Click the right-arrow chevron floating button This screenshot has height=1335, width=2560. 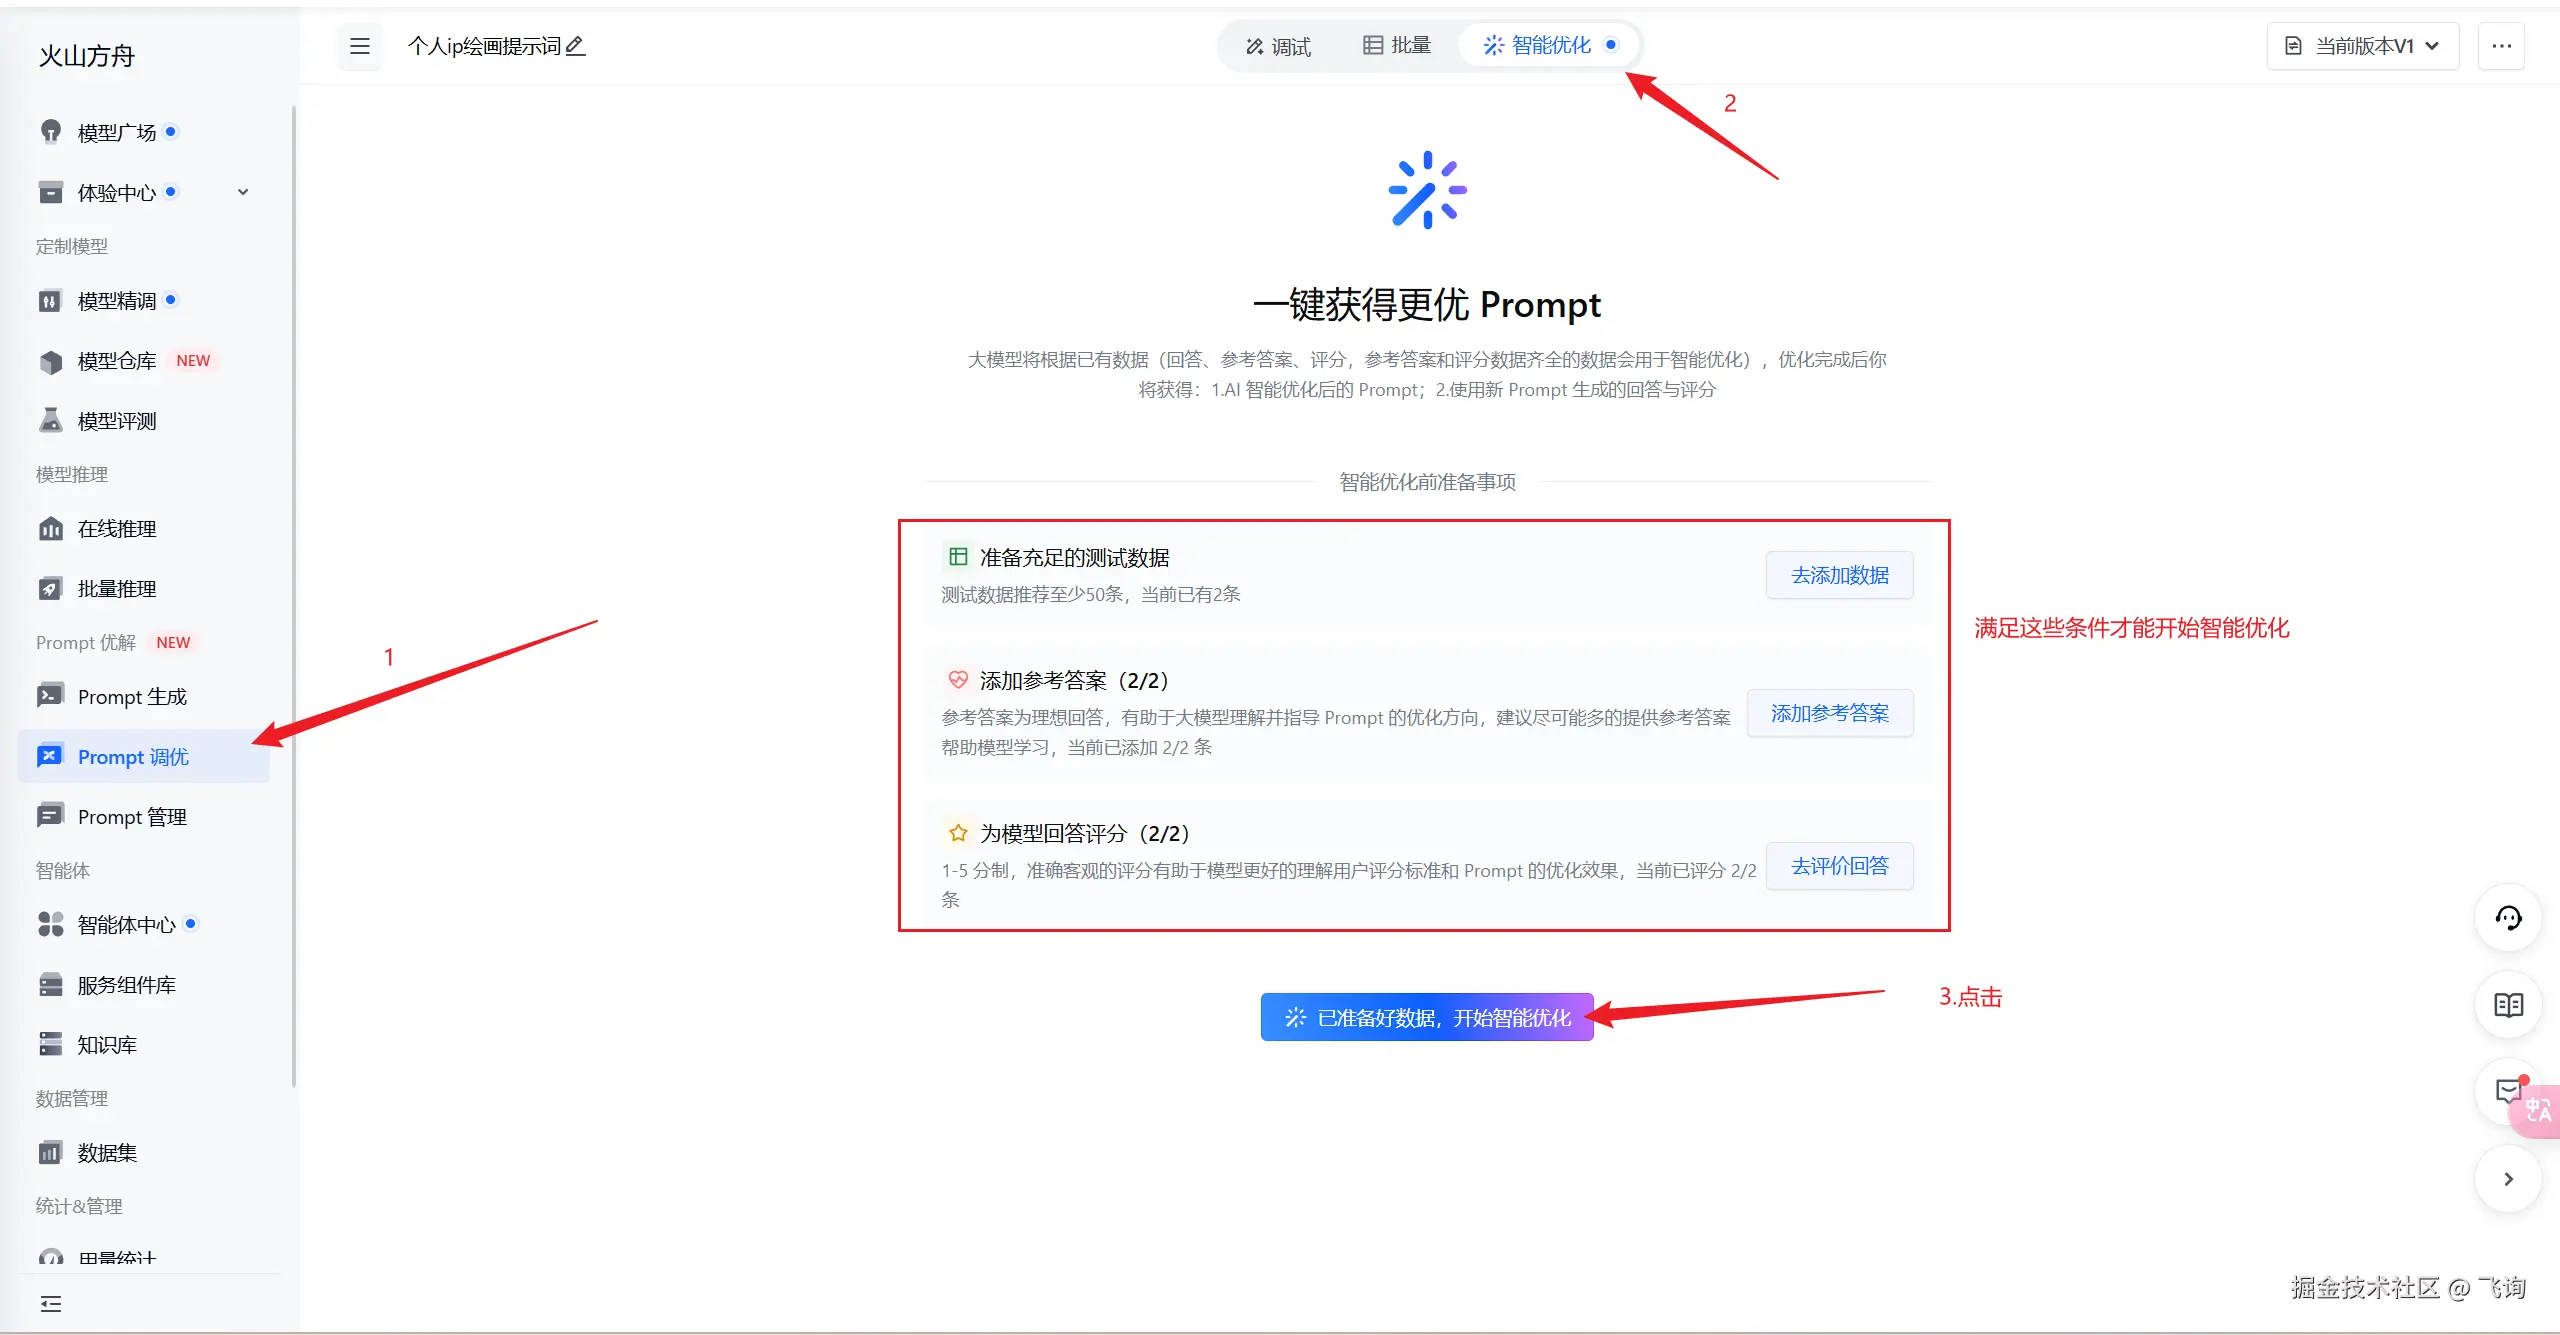click(x=2508, y=1179)
